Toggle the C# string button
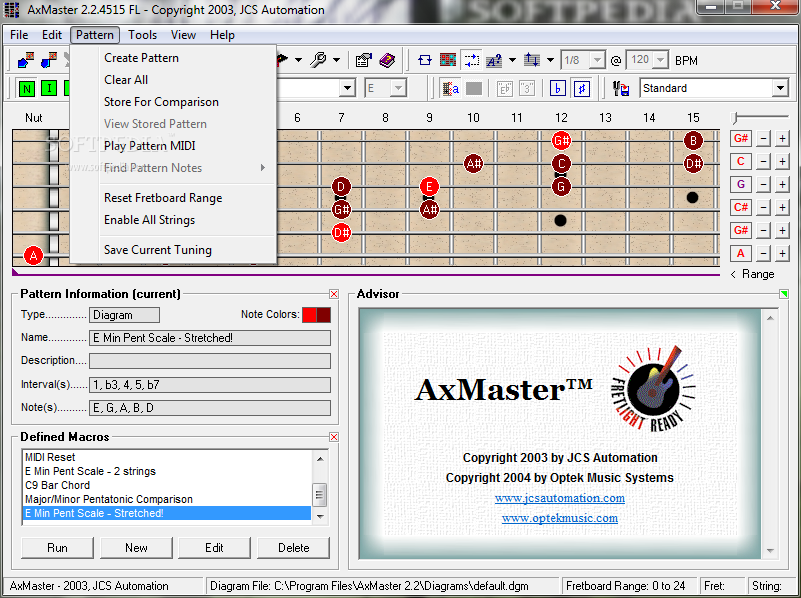Viewport: 801px width, 598px height. click(x=741, y=207)
